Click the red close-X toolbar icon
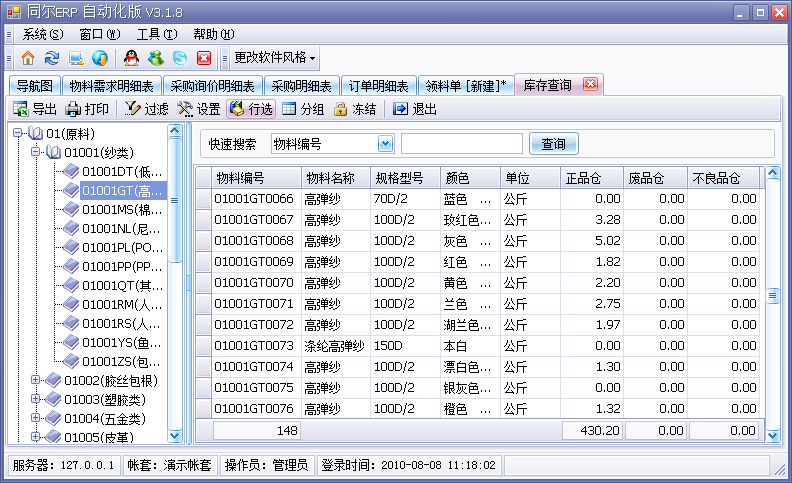 pyautogui.click(x=204, y=58)
